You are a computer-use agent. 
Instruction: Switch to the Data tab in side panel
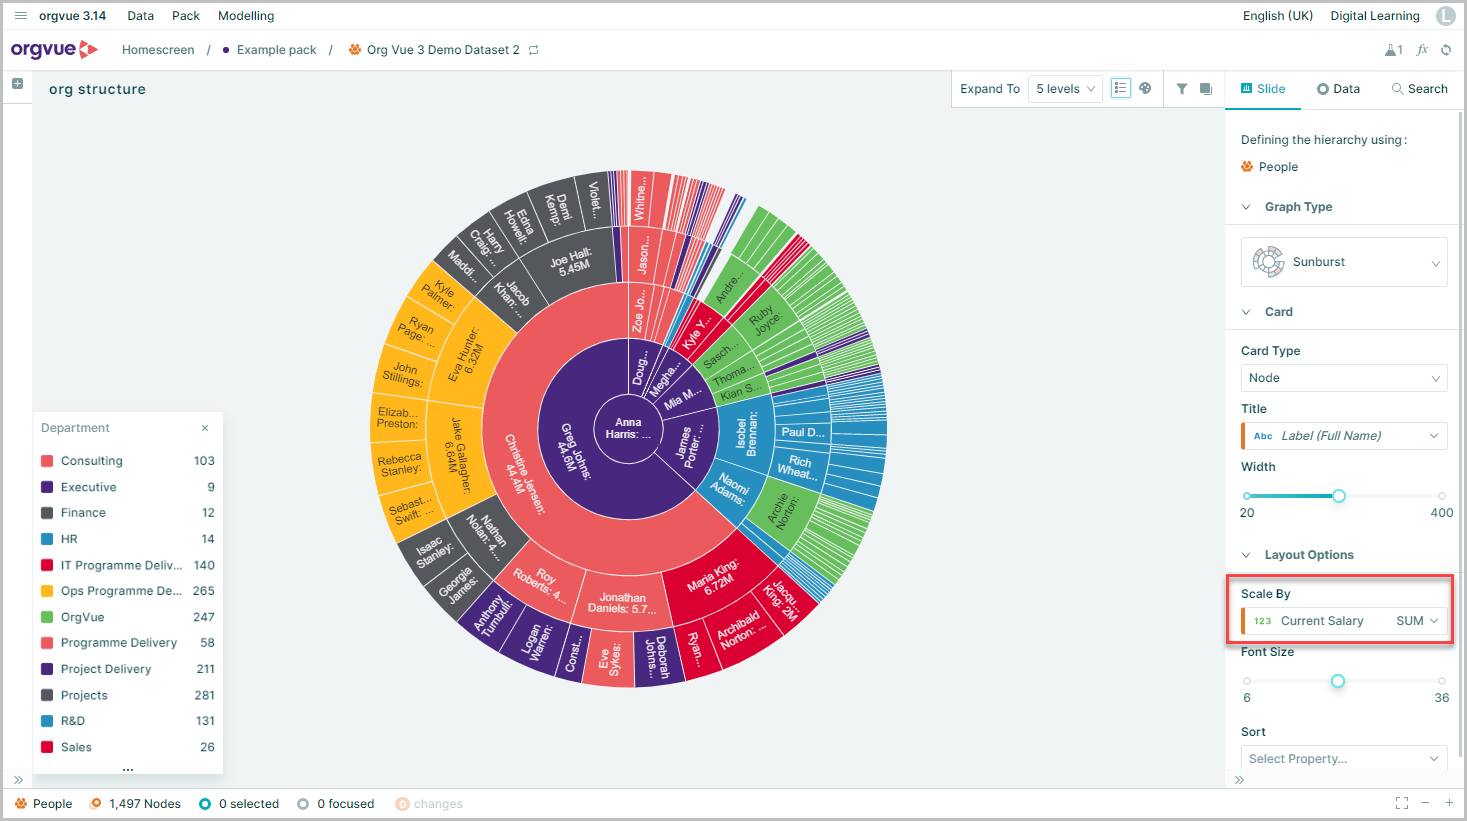click(1338, 89)
